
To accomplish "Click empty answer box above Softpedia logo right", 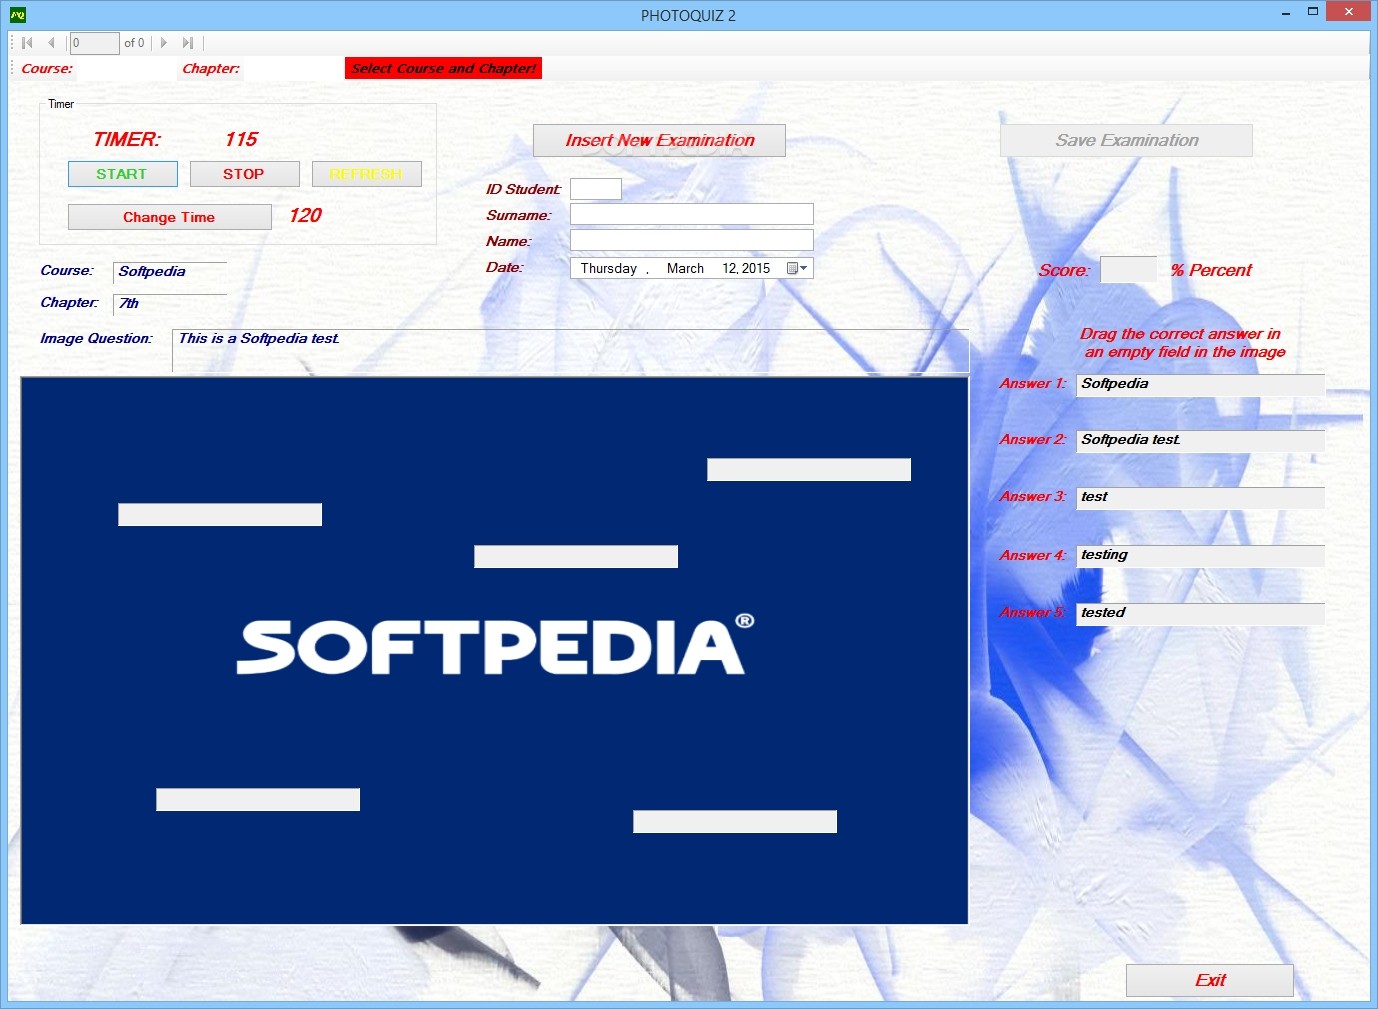I will 809,470.
